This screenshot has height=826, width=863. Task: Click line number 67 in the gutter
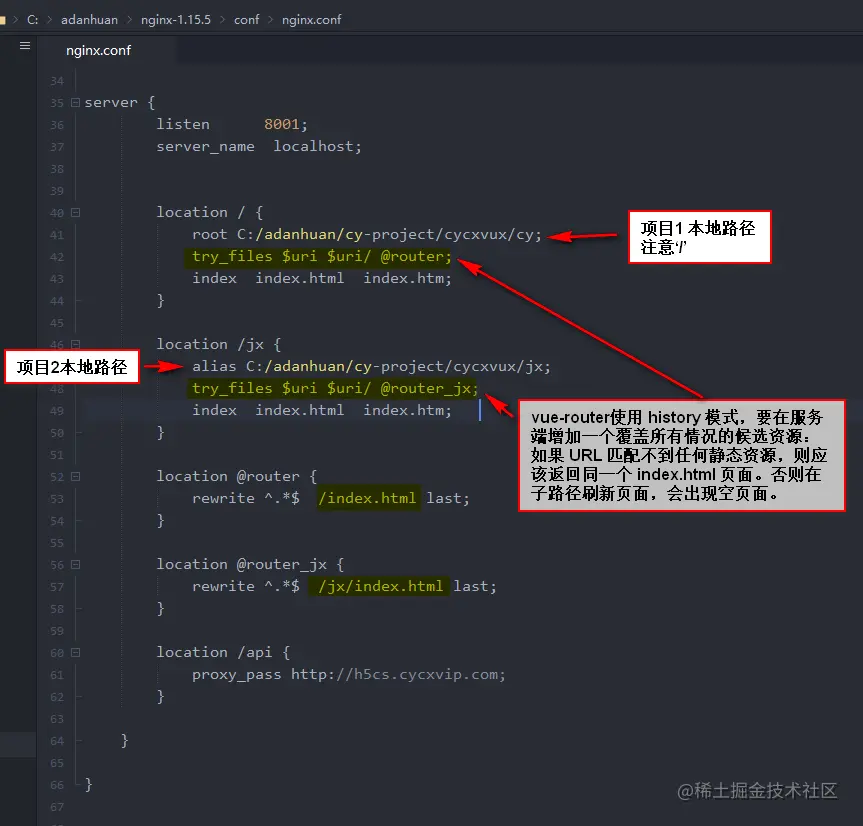(57, 807)
